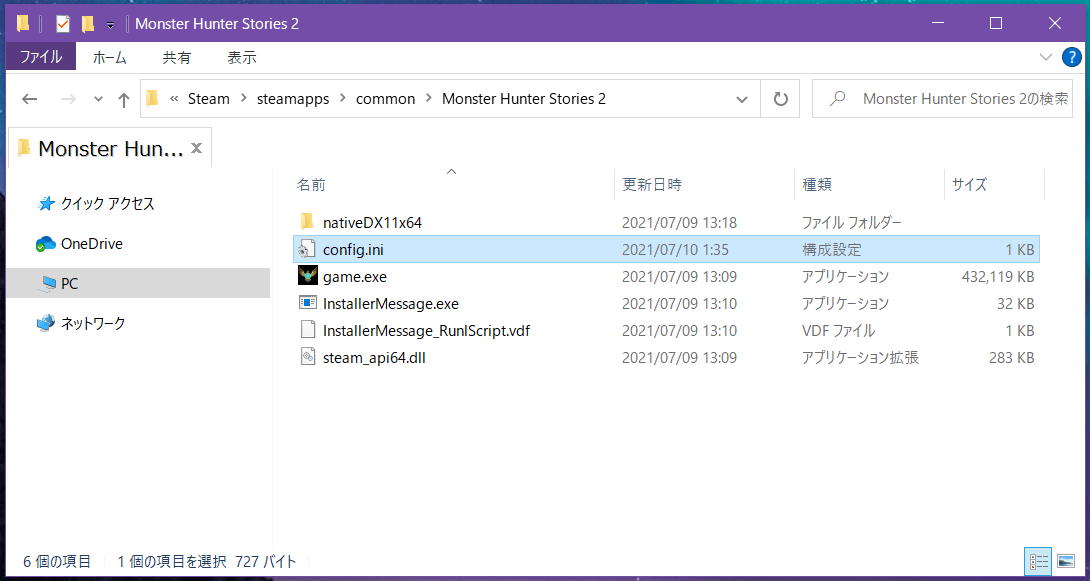The height and width of the screenshot is (581, 1090).
Task: Select the game.exe file name
Action: pyautogui.click(x=355, y=277)
